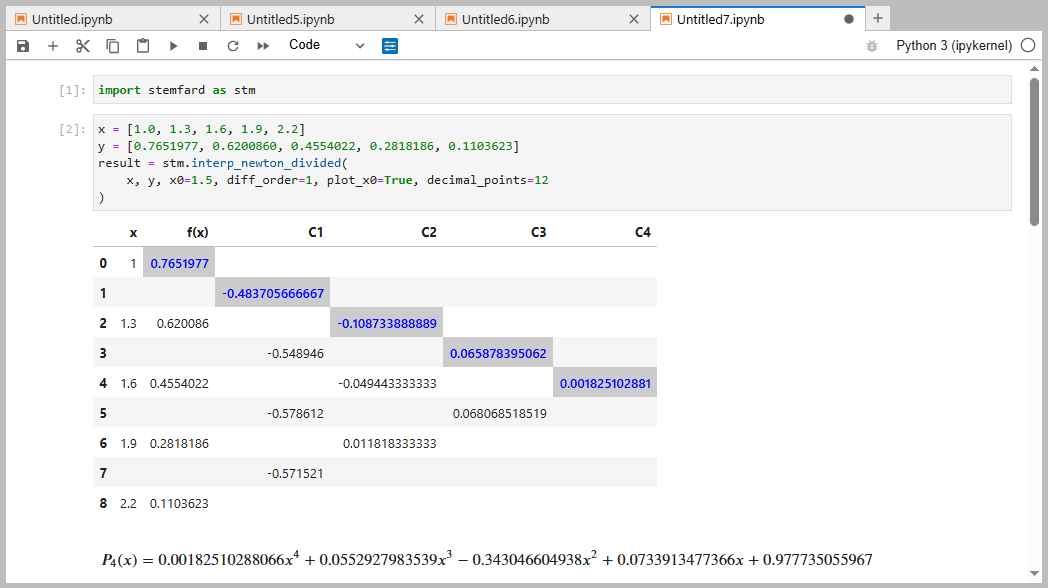This screenshot has width=1048, height=588.
Task: Open the Code cell type dropdown
Action: tap(327, 45)
